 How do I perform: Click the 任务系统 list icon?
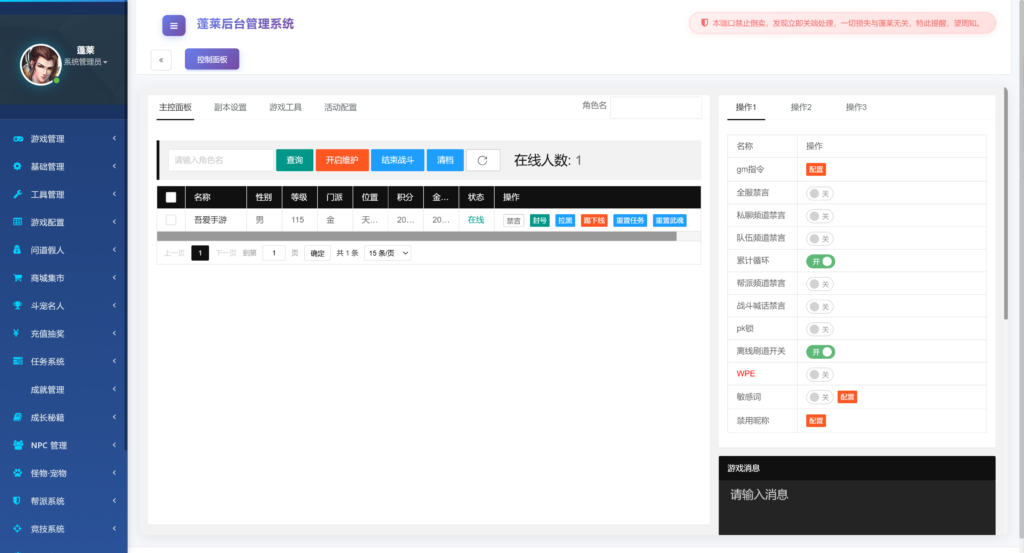(x=18, y=361)
